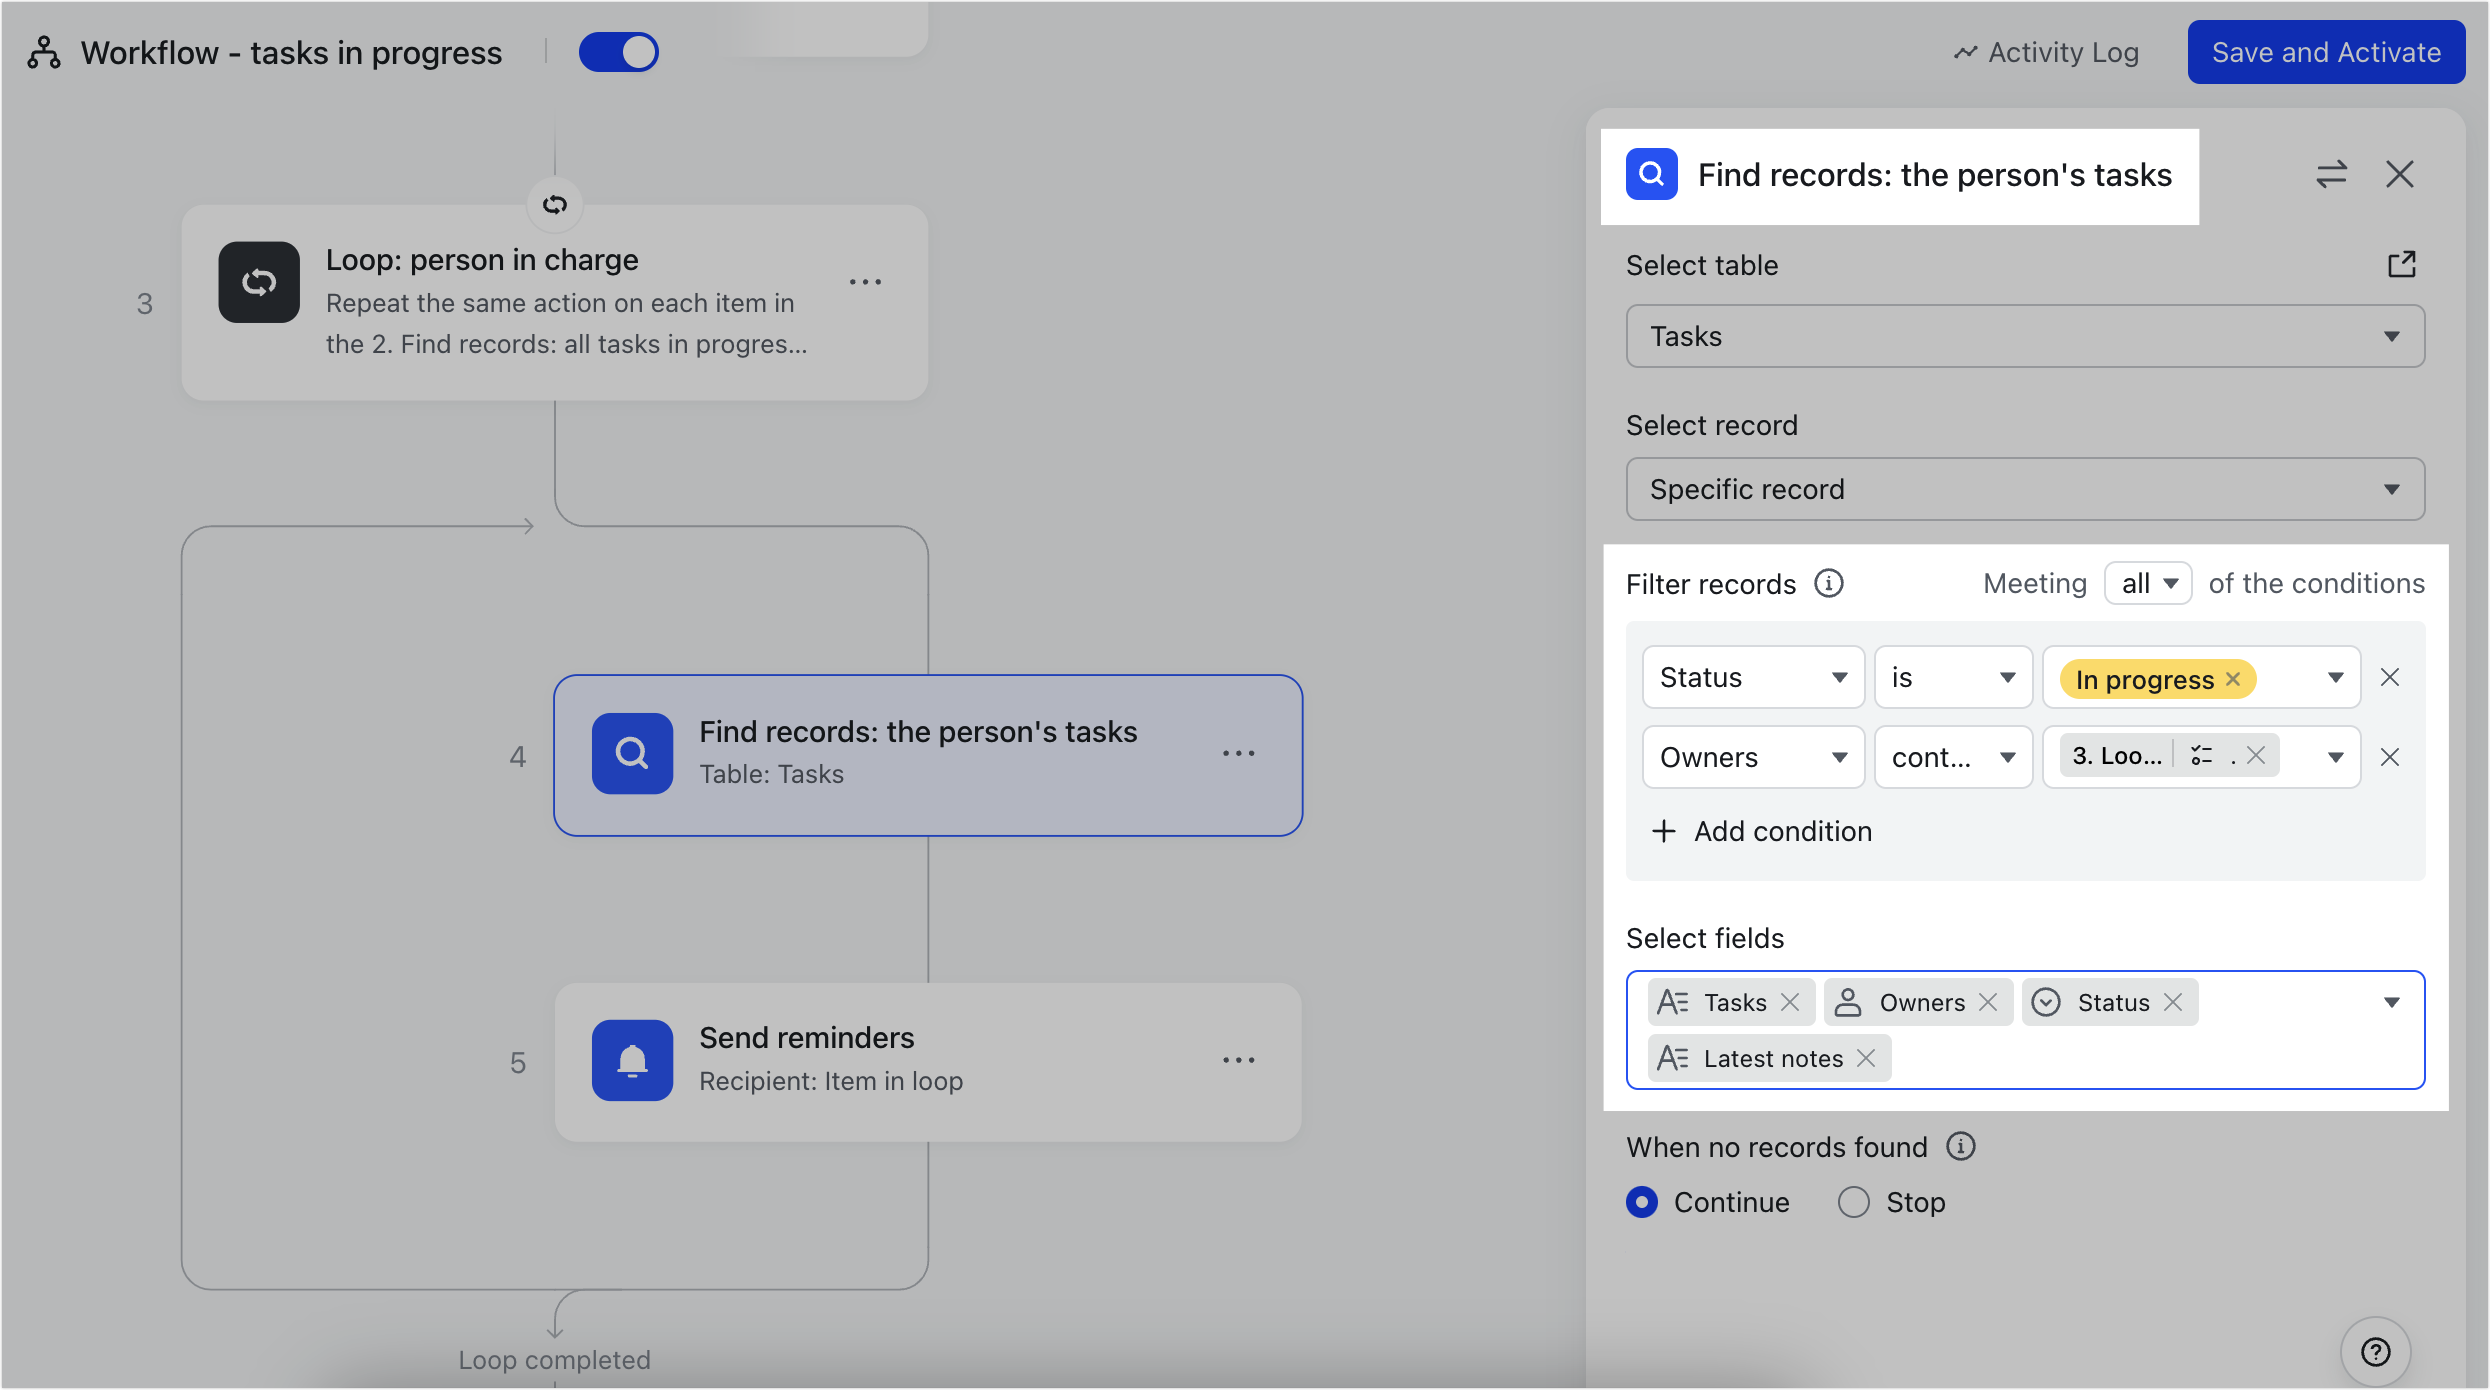
Task: Click the swap action icon in panel header
Action: [2331, 174]
